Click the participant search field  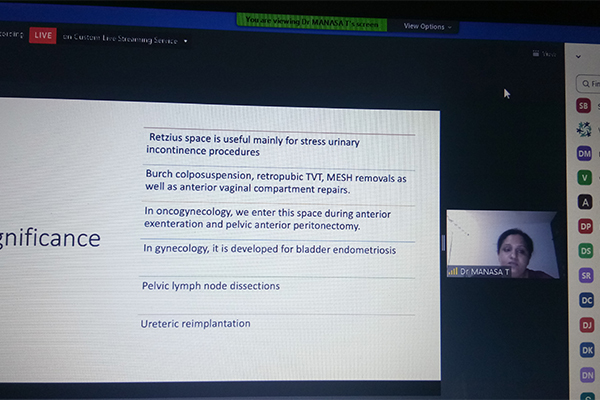[x=589, y=83]
